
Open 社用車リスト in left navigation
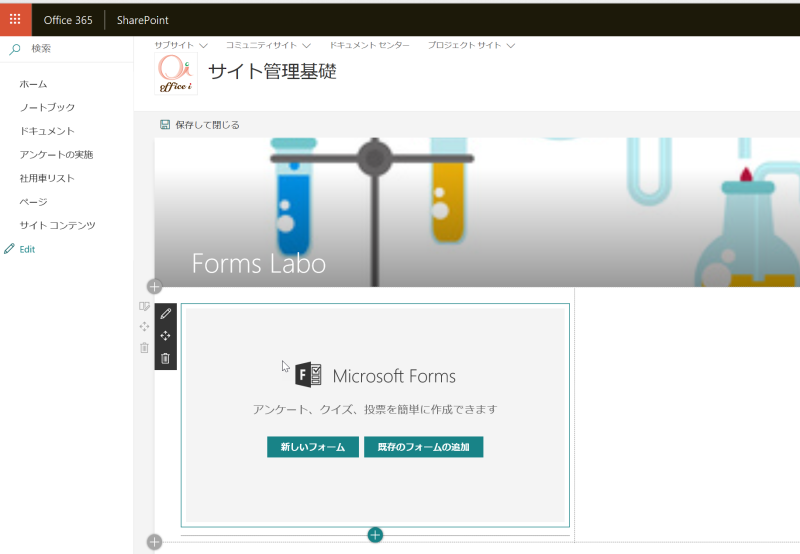tap(47, 178)
